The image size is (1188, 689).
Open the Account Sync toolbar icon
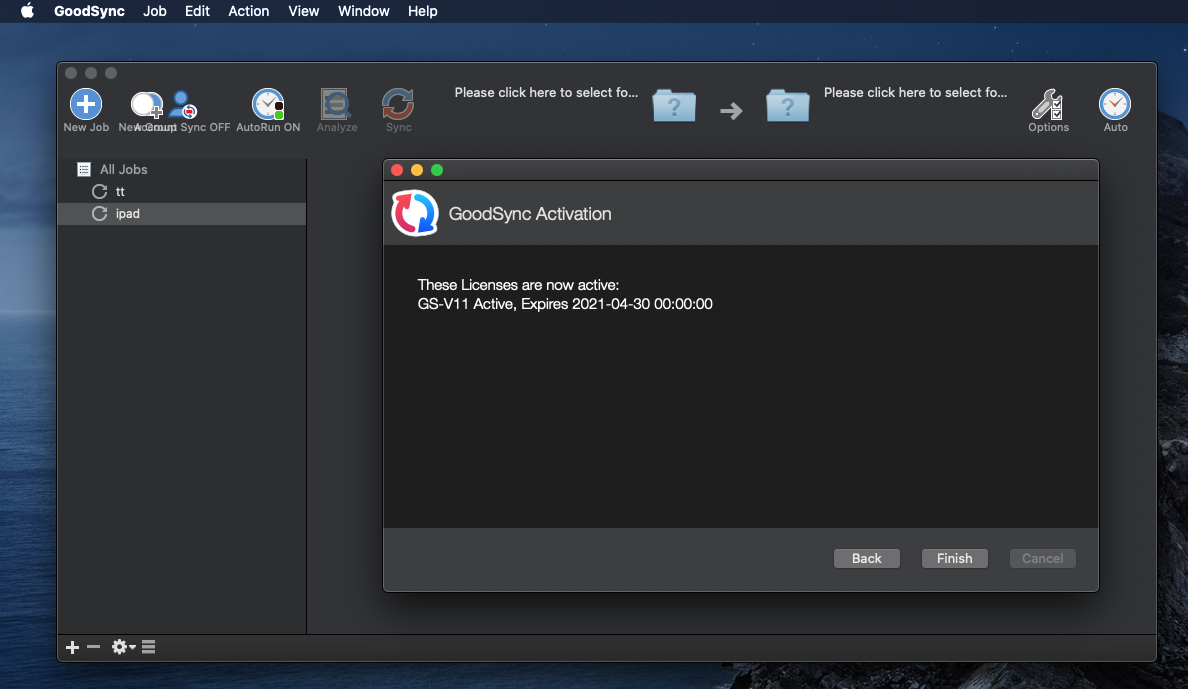coord(184,105)
